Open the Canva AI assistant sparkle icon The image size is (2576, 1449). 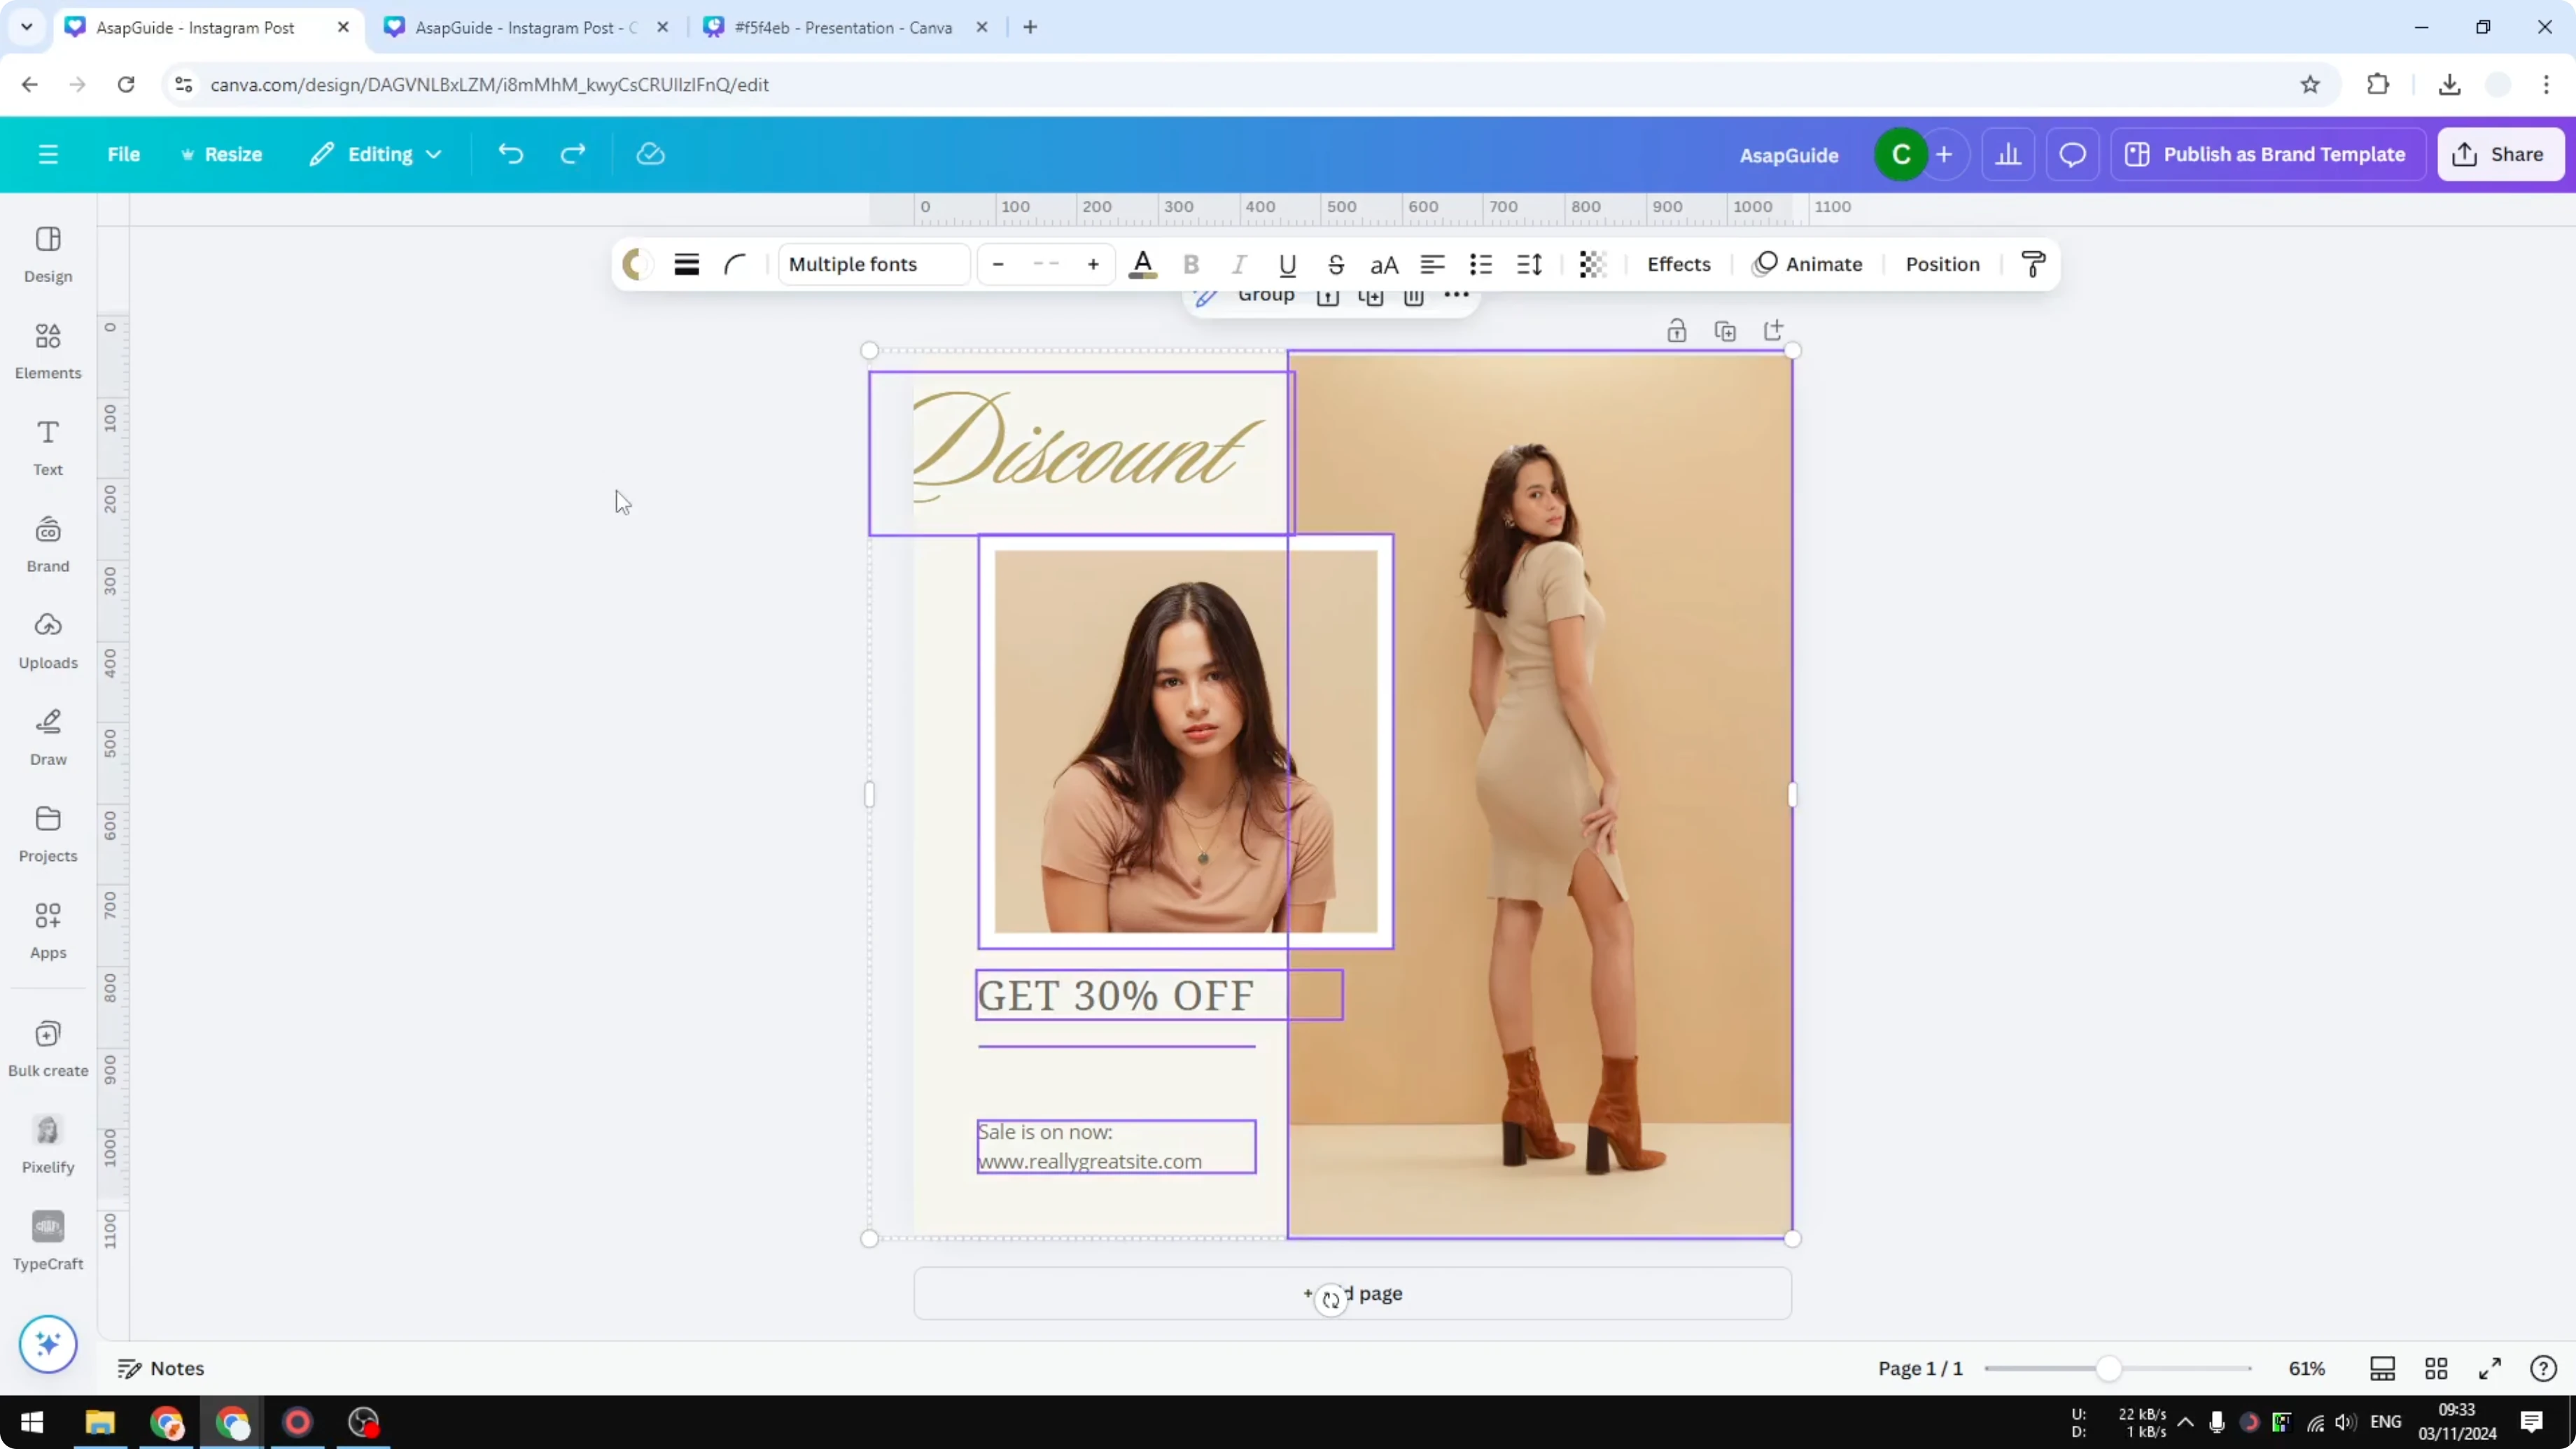(47, 1344)
